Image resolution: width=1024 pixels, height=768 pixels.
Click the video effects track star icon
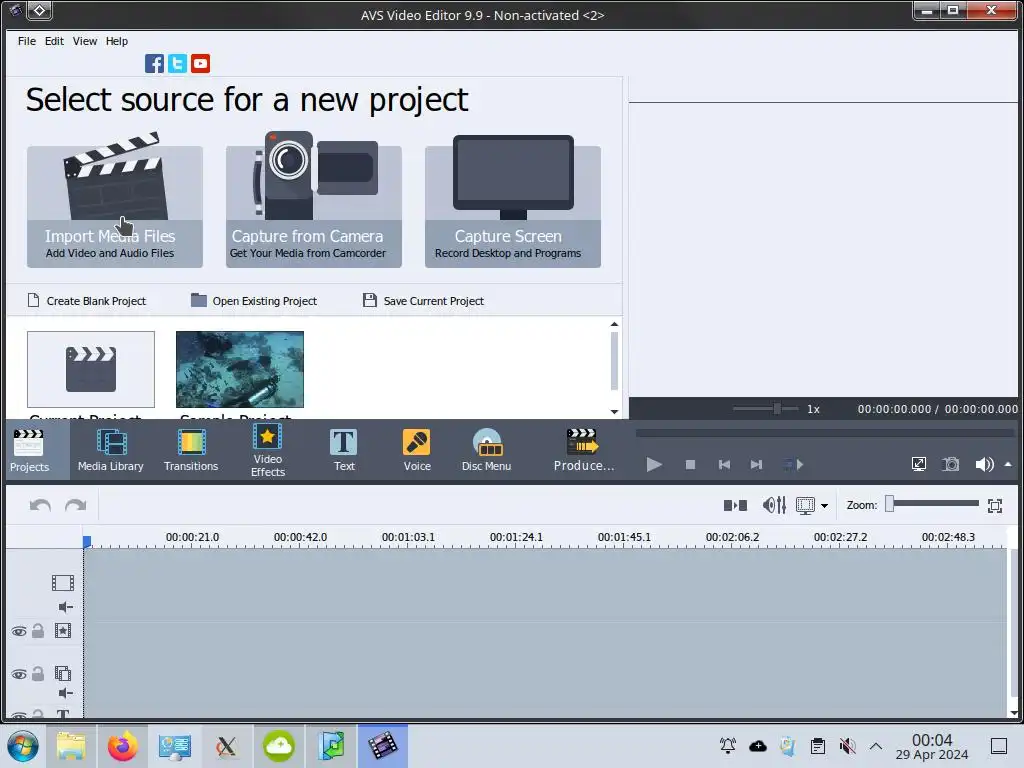pos(63,631)
